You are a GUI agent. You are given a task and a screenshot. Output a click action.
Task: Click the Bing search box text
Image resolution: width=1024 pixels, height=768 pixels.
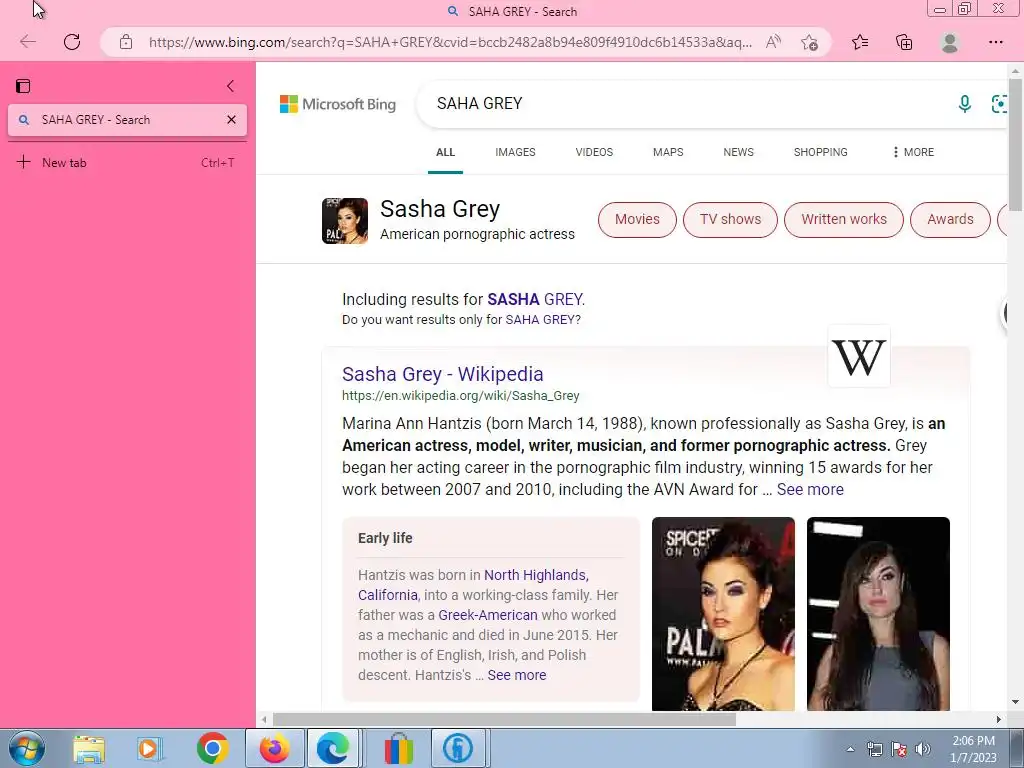coord(479,103)
